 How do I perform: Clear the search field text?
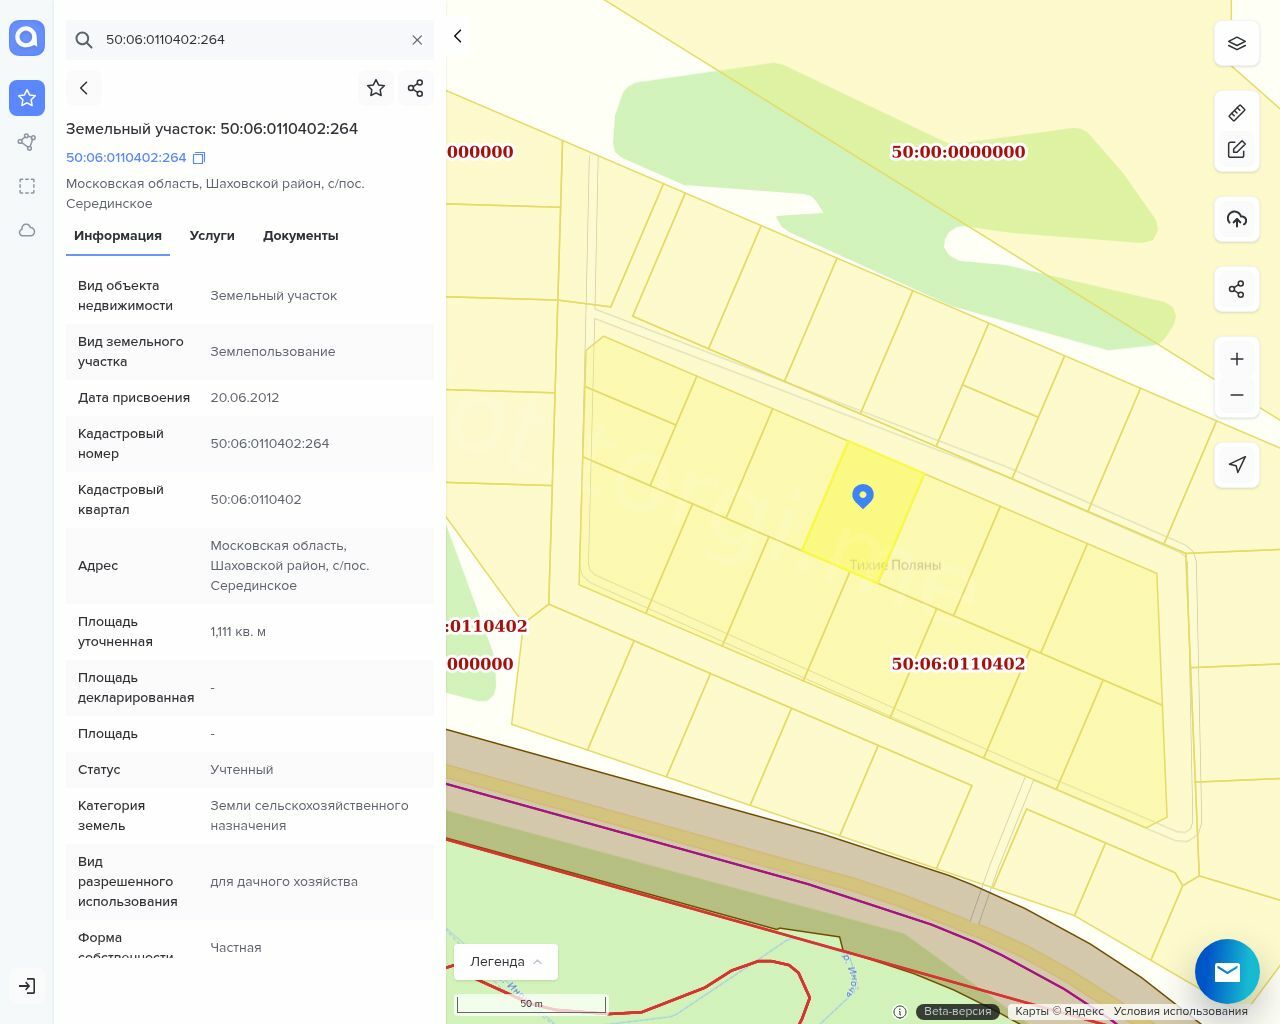417,40
